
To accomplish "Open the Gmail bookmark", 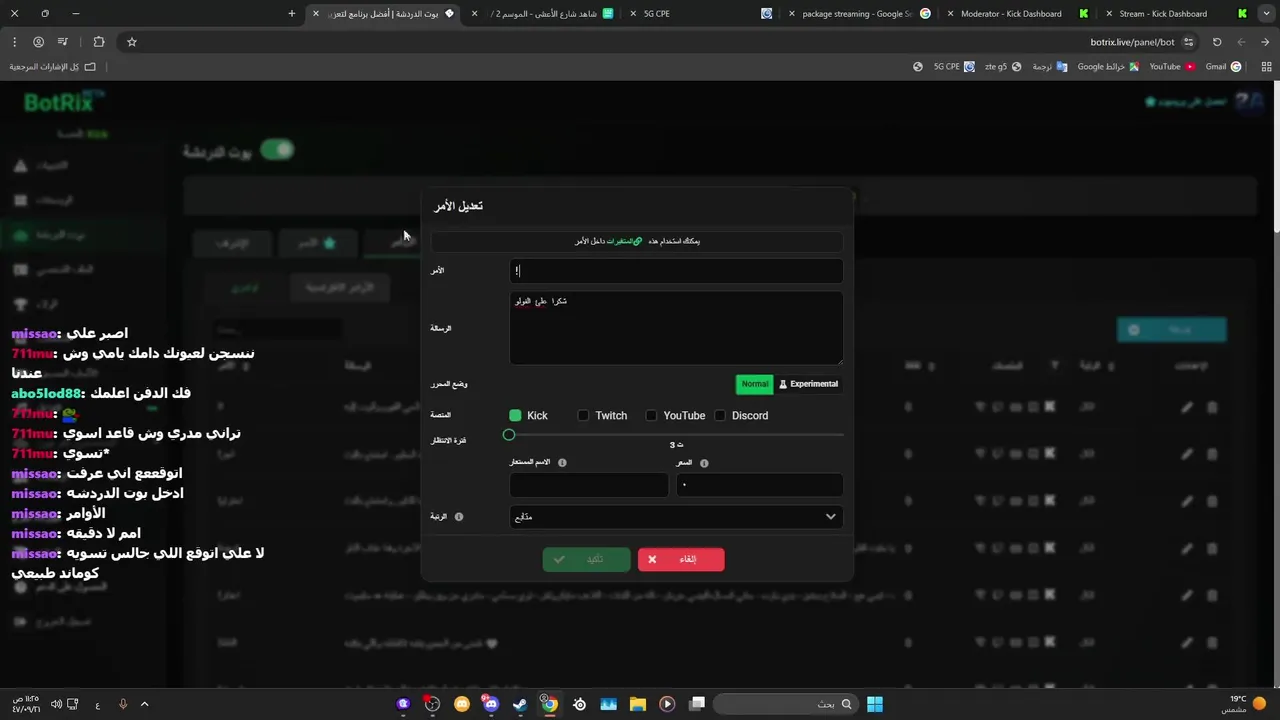I will click(1223, 67).
